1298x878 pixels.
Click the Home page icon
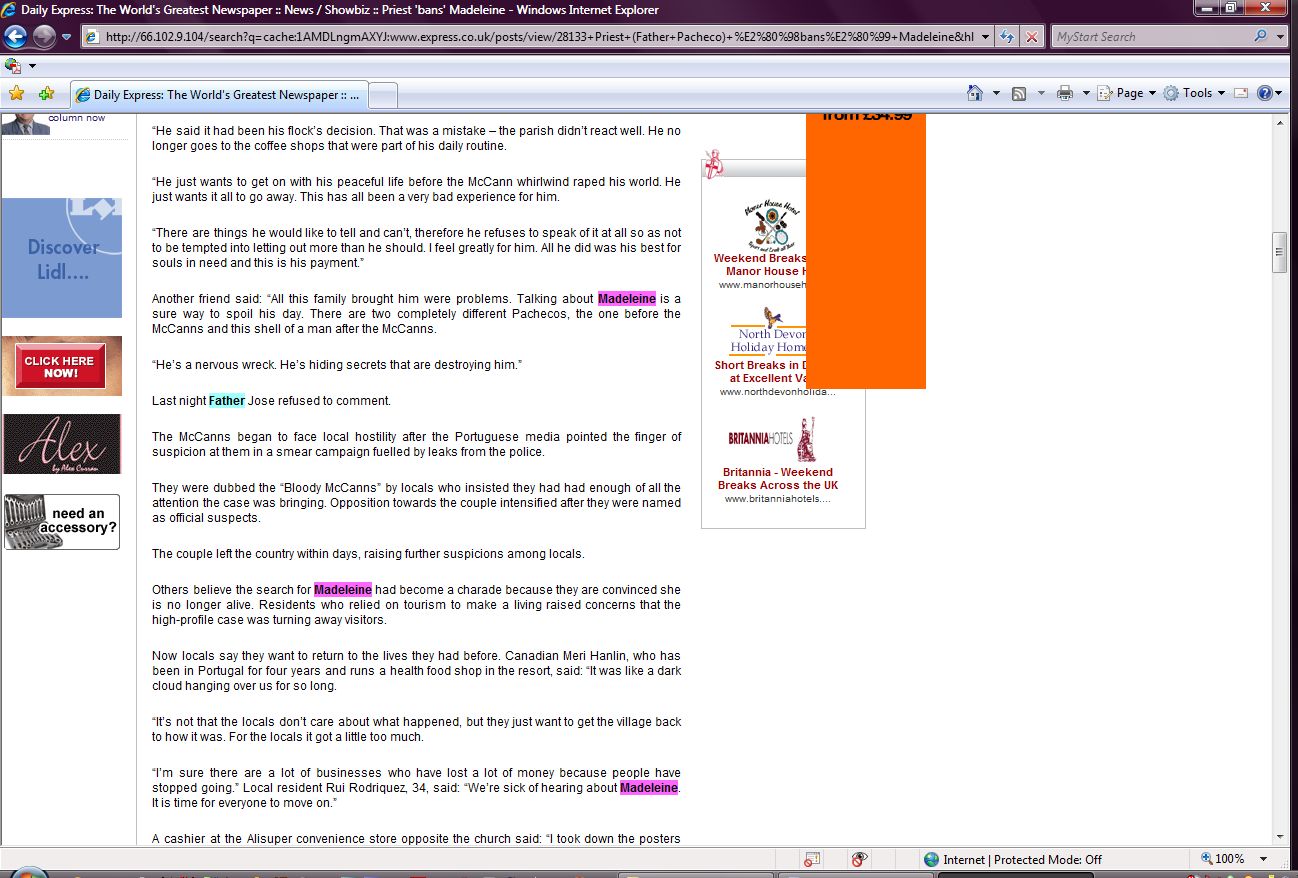(x=975, y=93)
